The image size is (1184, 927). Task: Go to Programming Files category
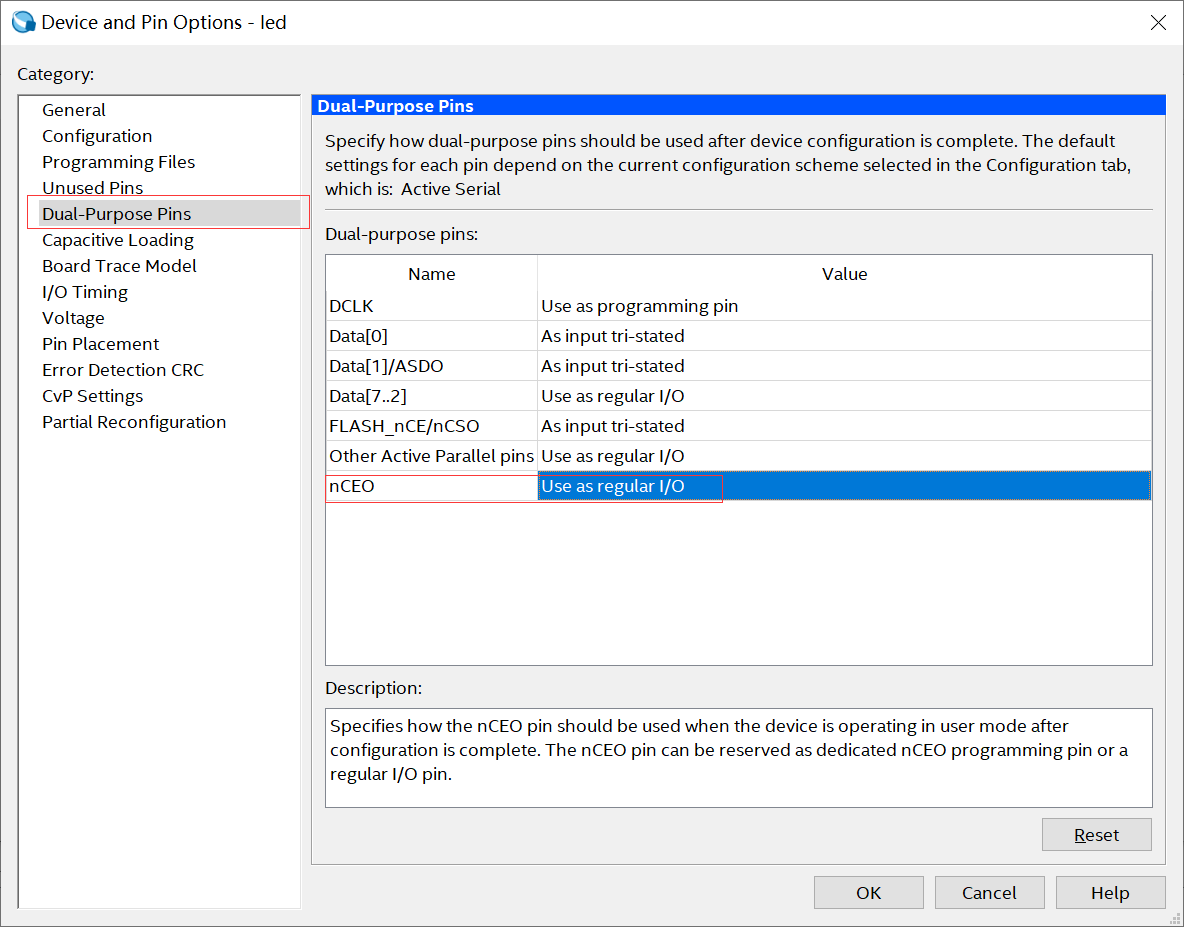coord(118,162)
